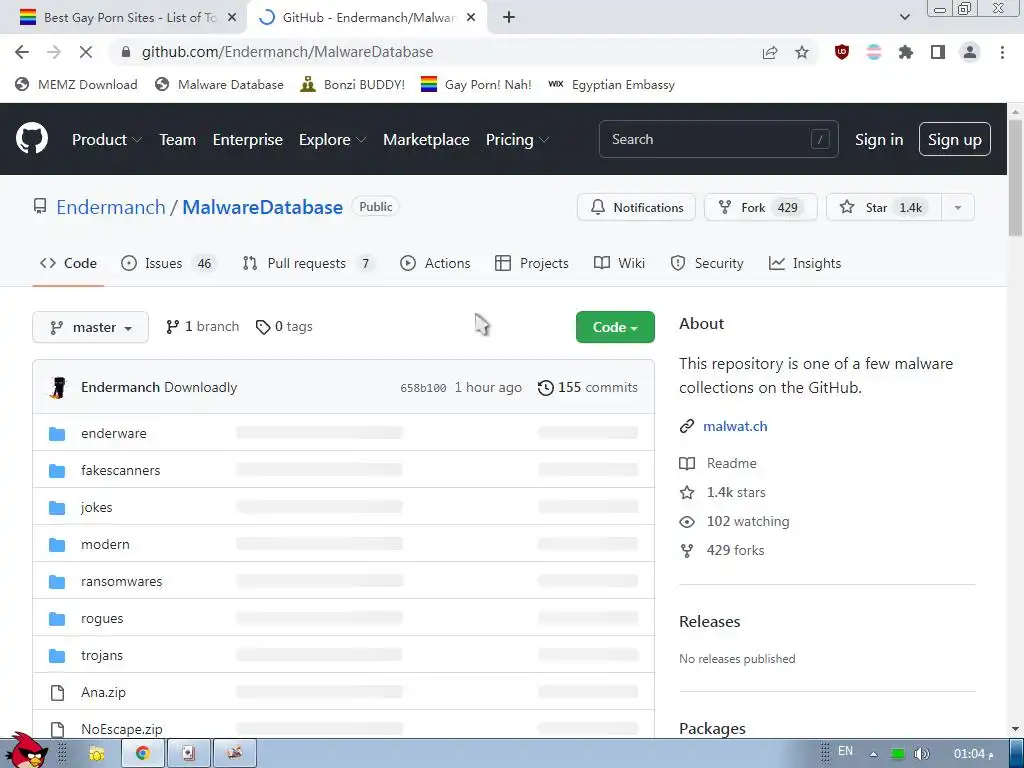Click the commits history clock icon
This screenshot has height=768, width=1024.
click(545, 388)
